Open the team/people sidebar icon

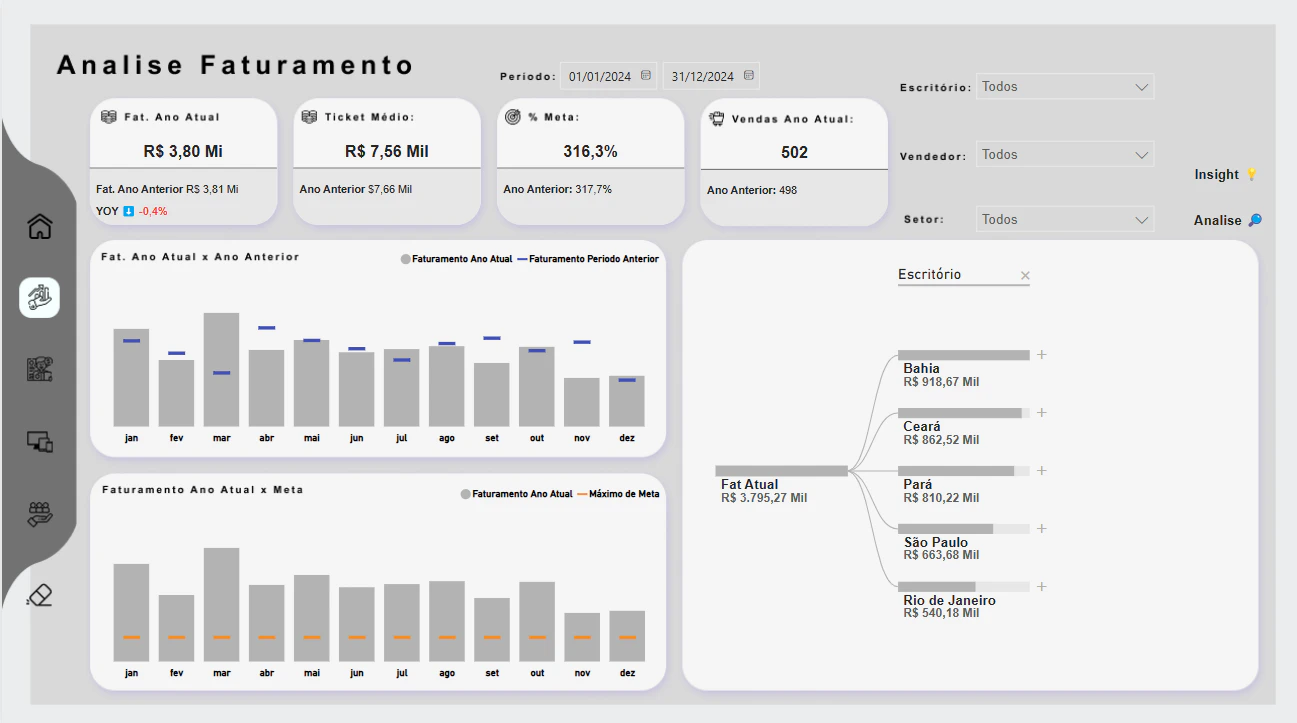tap(39, 515)
